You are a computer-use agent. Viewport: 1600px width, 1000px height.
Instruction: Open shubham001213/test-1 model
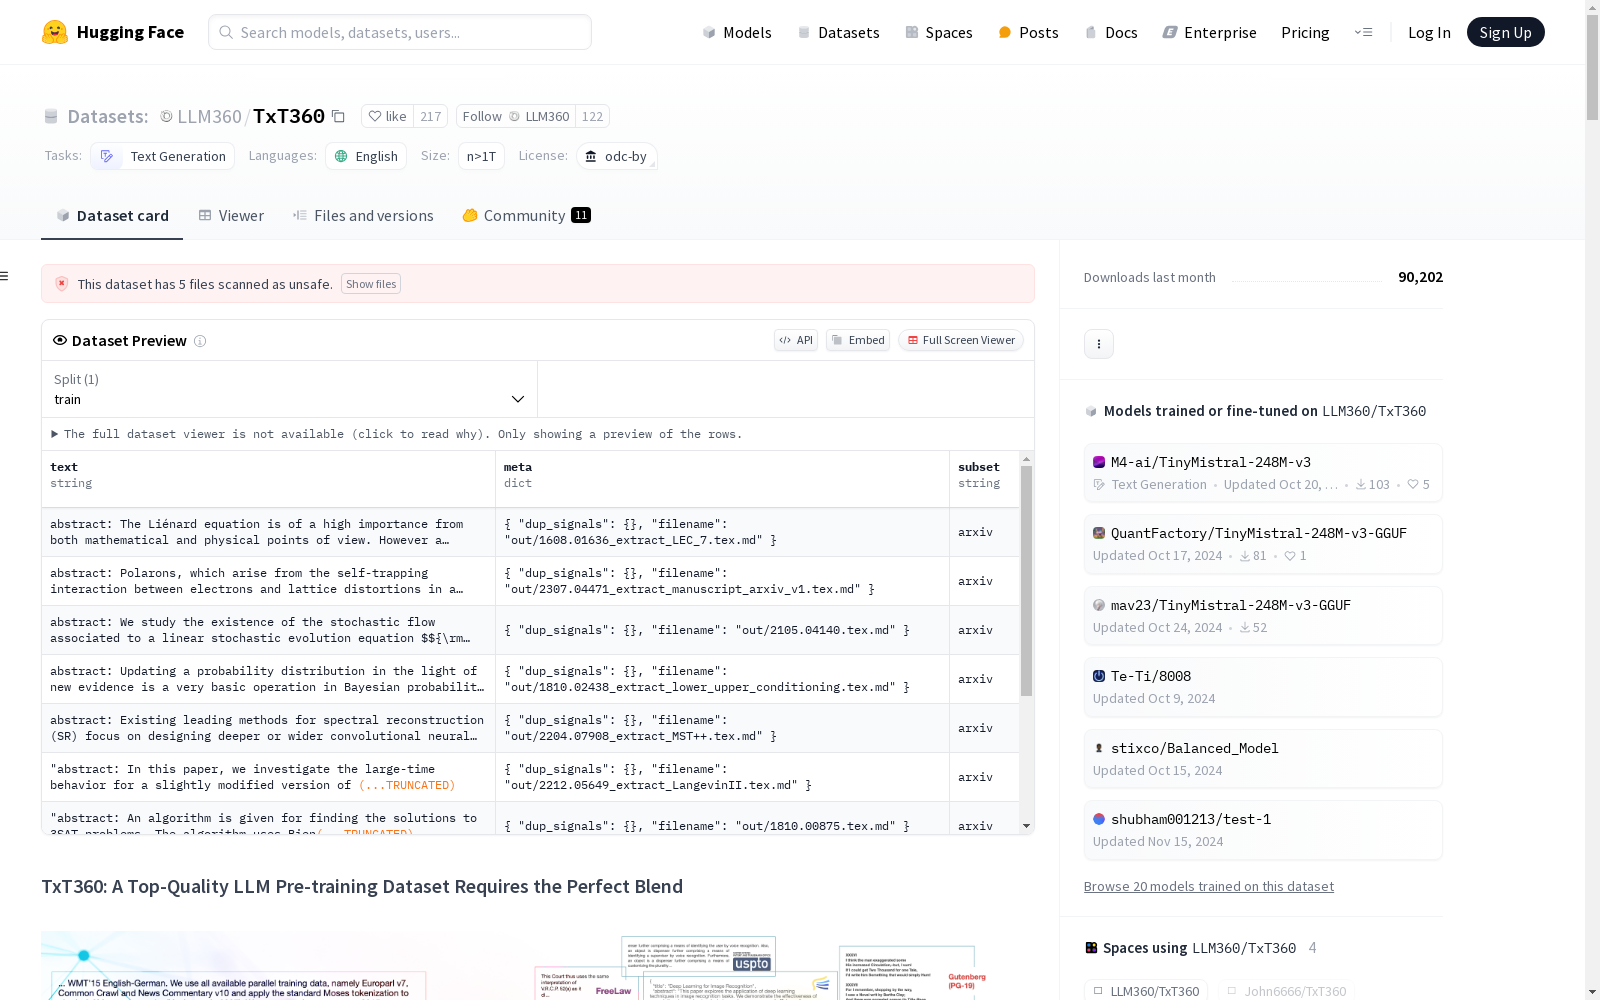(1263, 830)
